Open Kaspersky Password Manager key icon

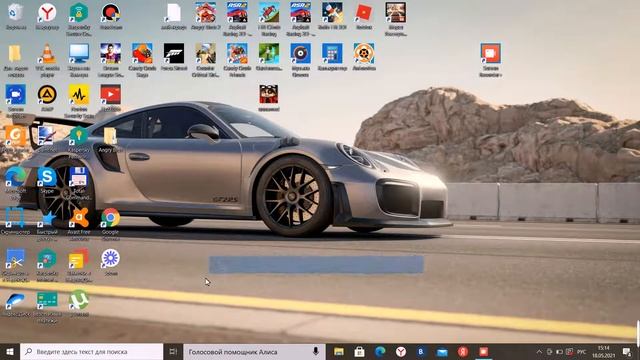[79, 136]
